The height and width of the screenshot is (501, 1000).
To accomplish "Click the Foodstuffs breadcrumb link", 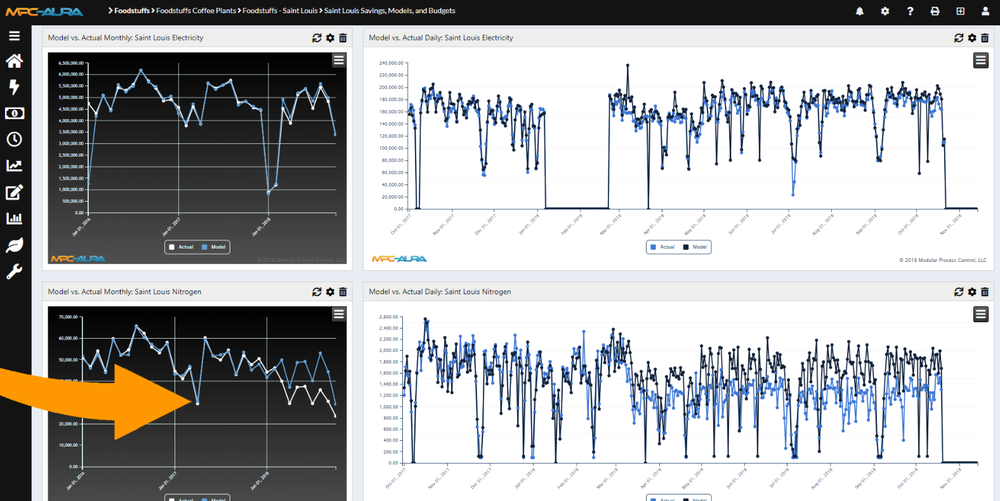I will pyautogui.click(x=131, y=11).
